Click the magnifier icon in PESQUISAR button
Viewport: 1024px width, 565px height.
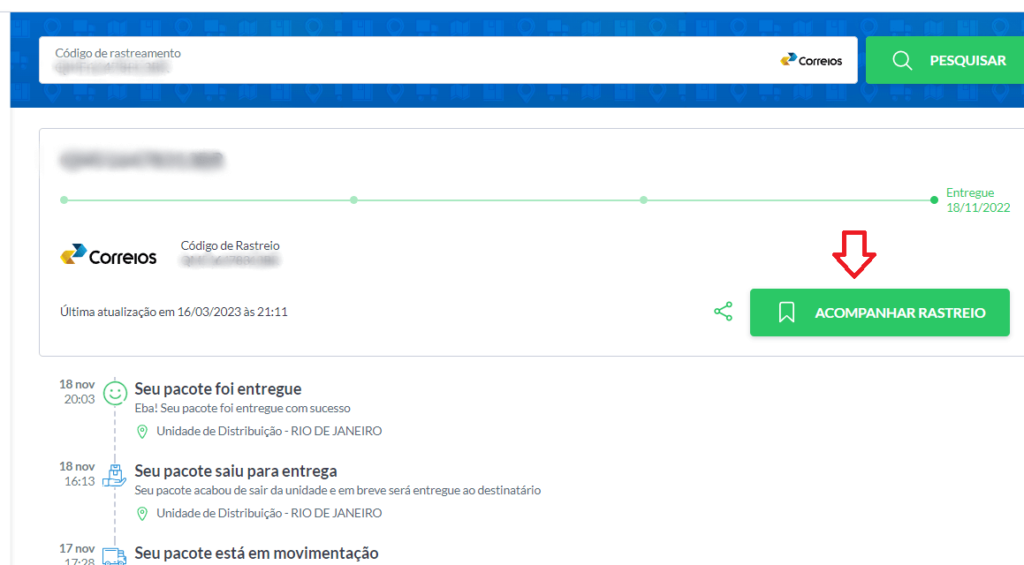coord(902,61)
